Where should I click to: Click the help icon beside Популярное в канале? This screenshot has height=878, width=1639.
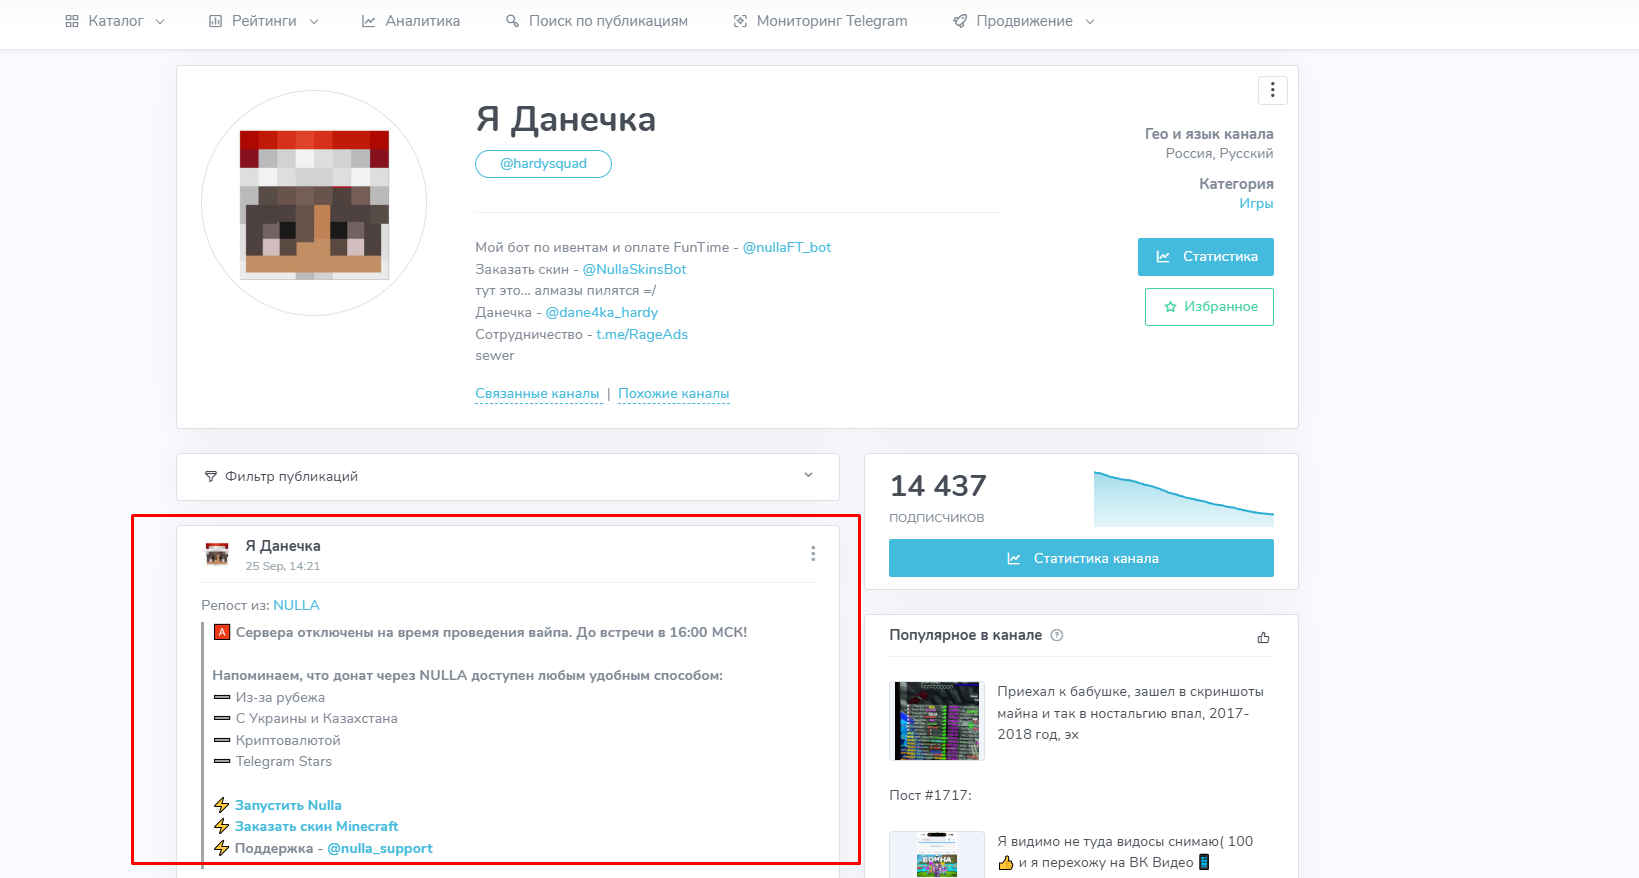[1057, 635]
